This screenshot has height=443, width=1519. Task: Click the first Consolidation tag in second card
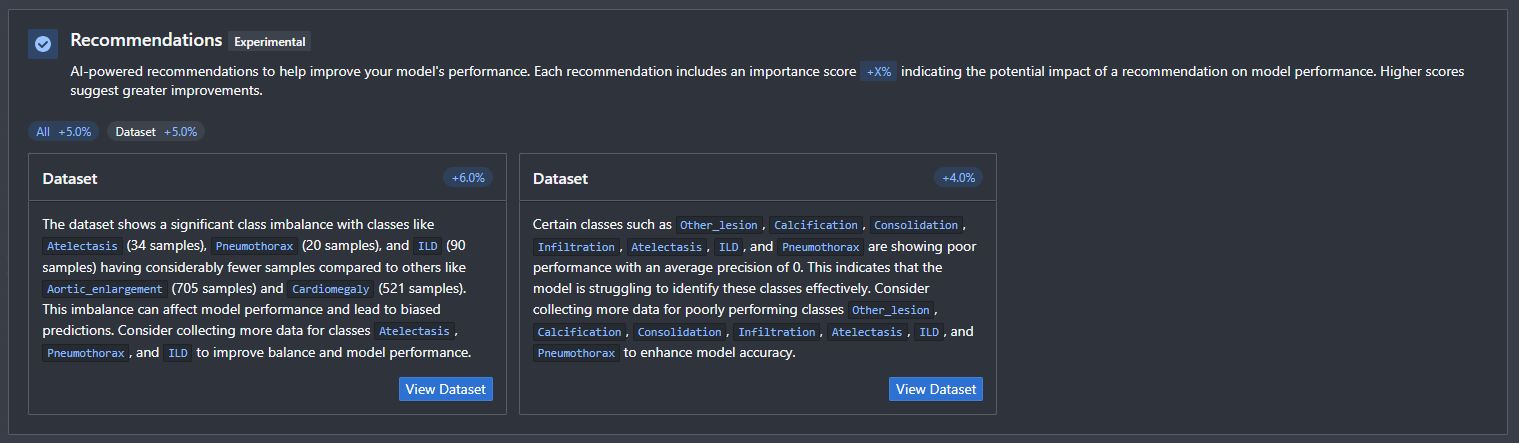click(x=915, y=225)
